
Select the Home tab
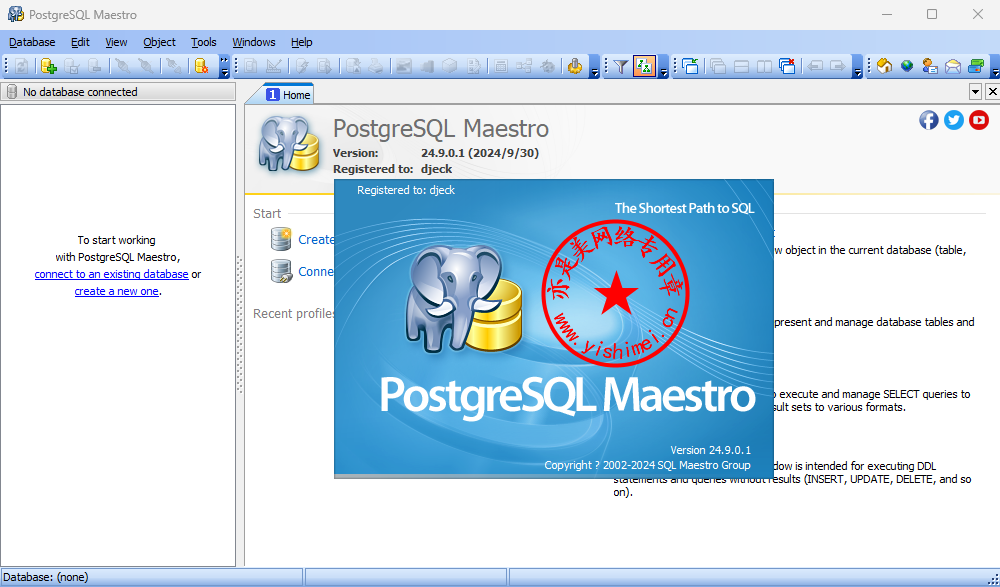click(288, 94)
